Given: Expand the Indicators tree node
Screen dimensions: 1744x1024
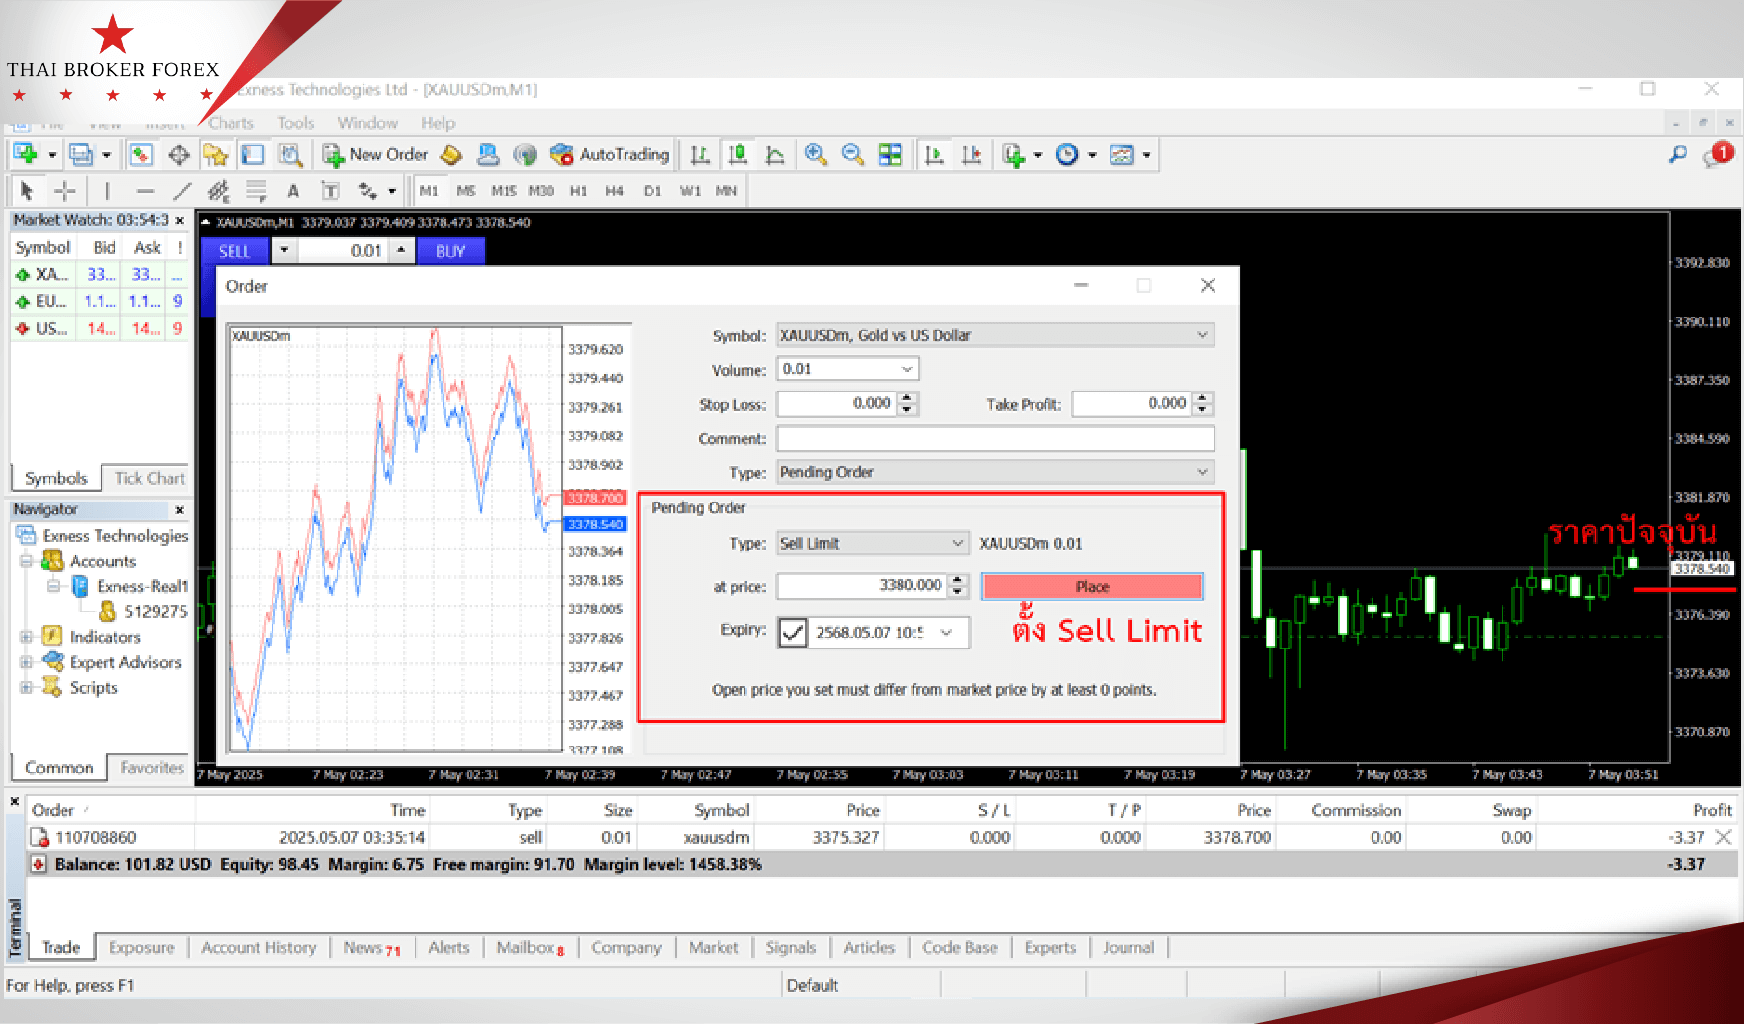Looking at the screenshot, I should click(x=26, y=637).
